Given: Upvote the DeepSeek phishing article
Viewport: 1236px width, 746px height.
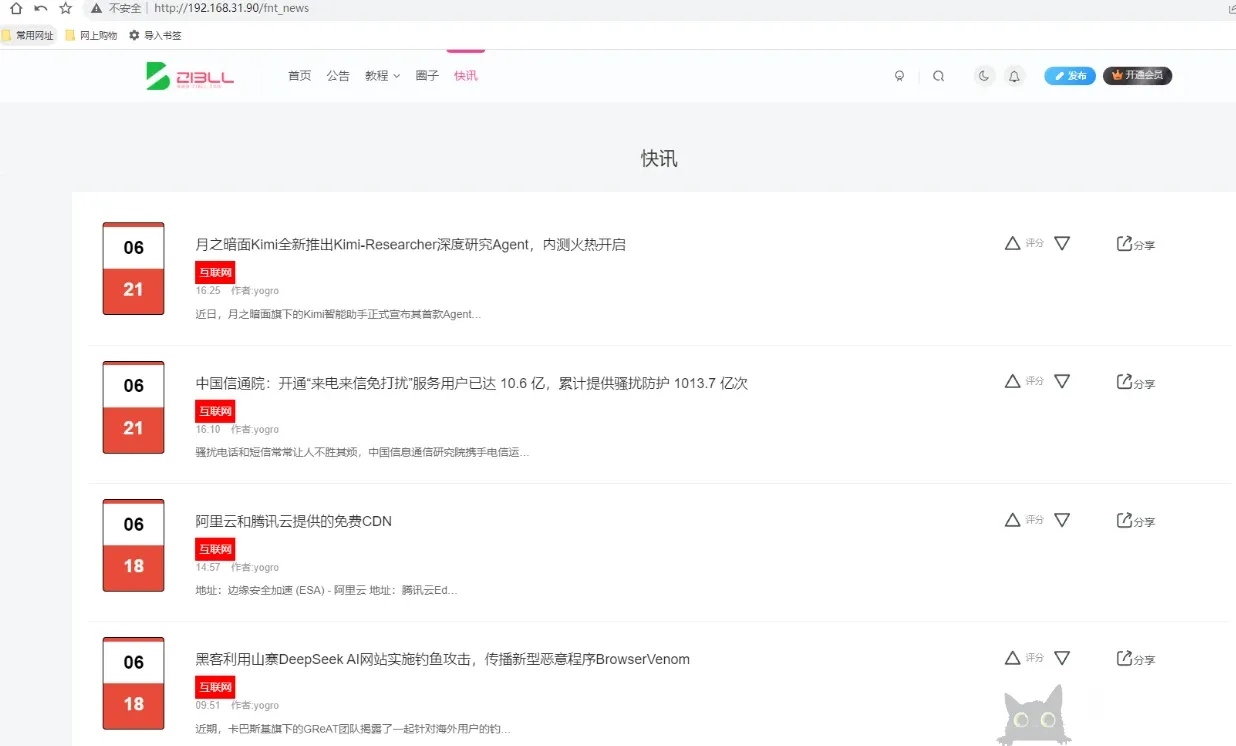Looking at the screenshot, I should pyautogui.click(x=1012, y=658).
